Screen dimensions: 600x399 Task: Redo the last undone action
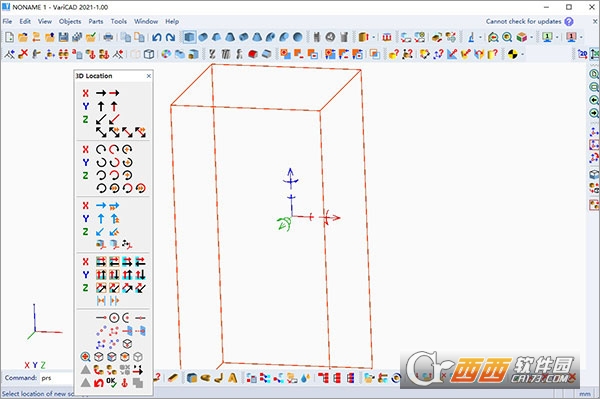tap(170, 37)
